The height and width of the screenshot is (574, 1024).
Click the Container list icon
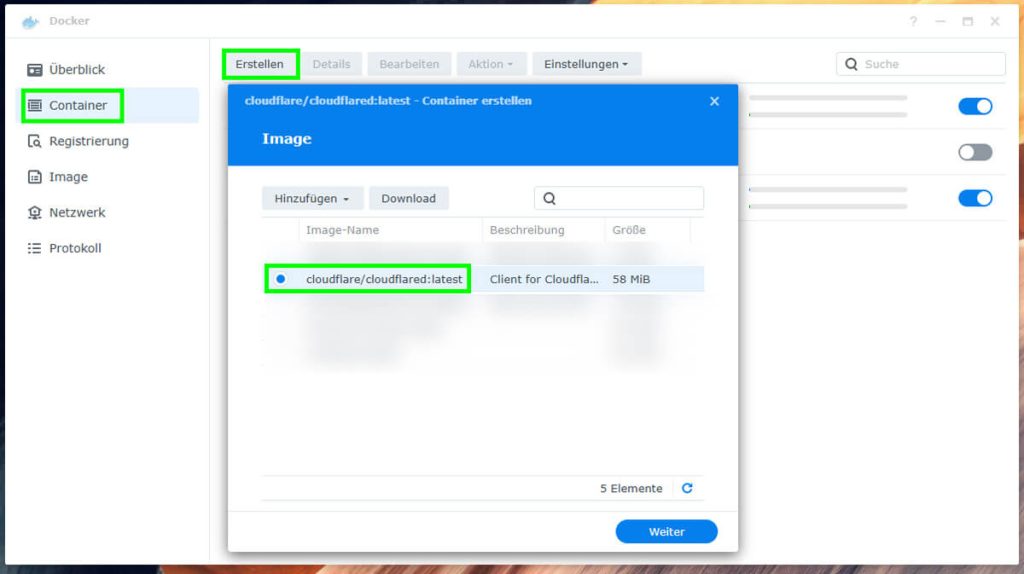[35, 105]
